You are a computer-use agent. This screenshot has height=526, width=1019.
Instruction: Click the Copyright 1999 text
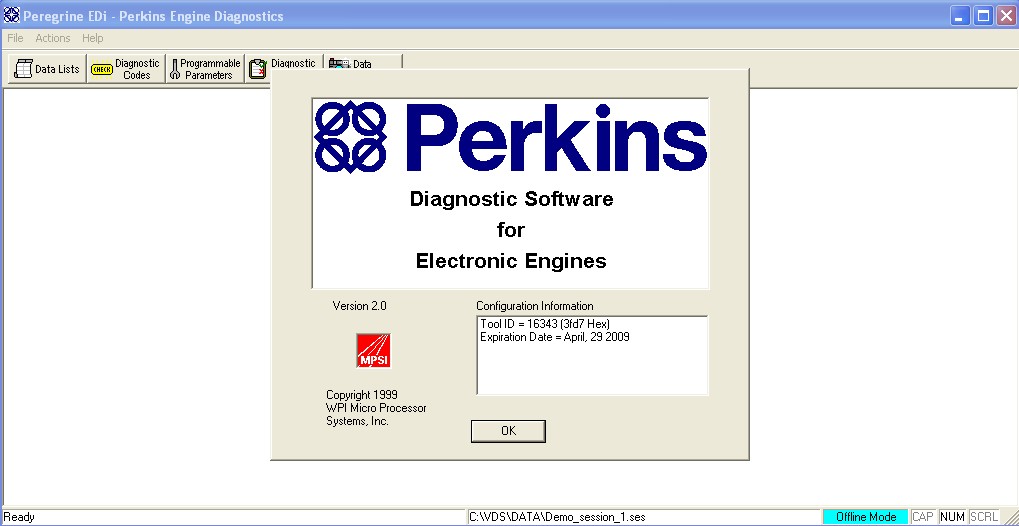(x=362, y=395)
